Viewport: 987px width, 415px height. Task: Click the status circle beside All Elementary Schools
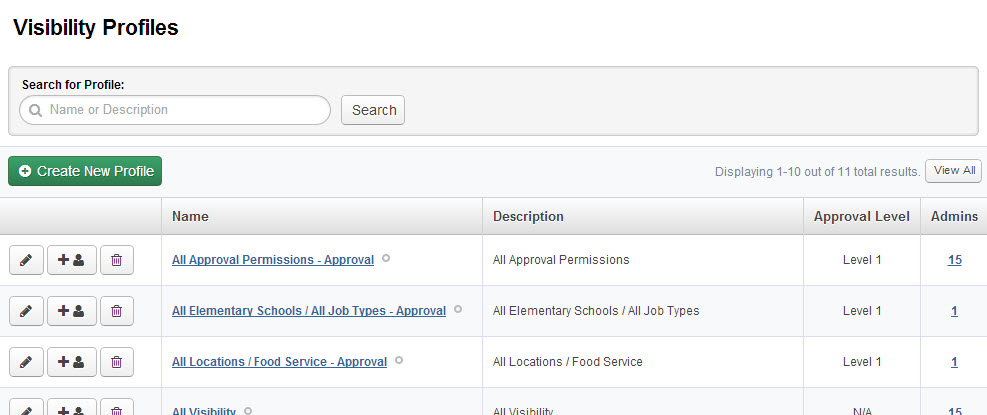tap(458, 309)
